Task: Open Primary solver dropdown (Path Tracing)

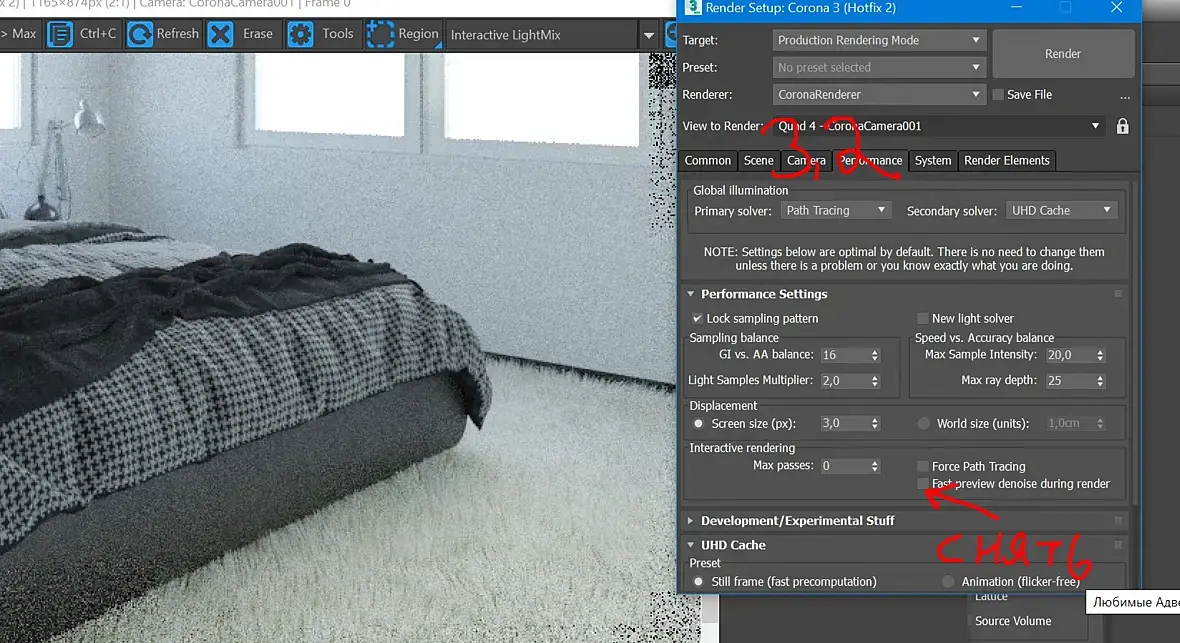Action: point(836,210)
